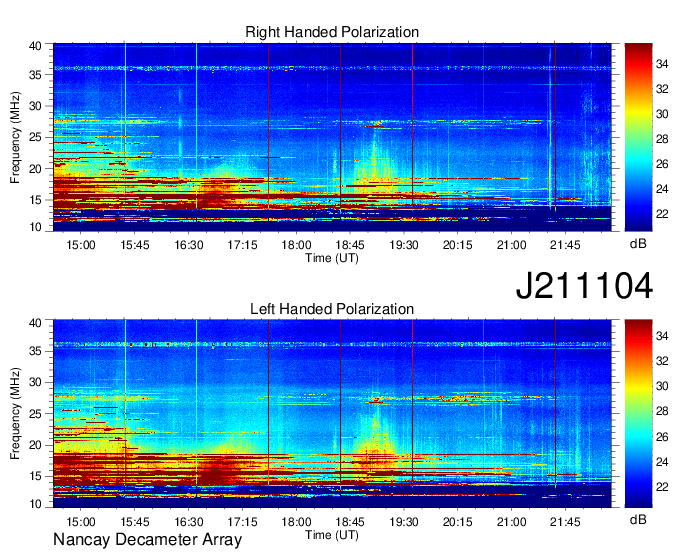
Task: Click the Left Handed plot's colorbar
Action: [x=638, y=414]
